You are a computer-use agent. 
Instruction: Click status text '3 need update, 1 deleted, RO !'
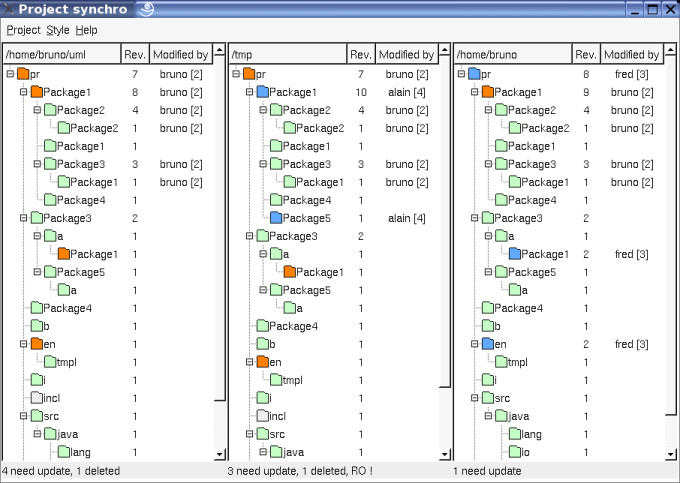300,471
